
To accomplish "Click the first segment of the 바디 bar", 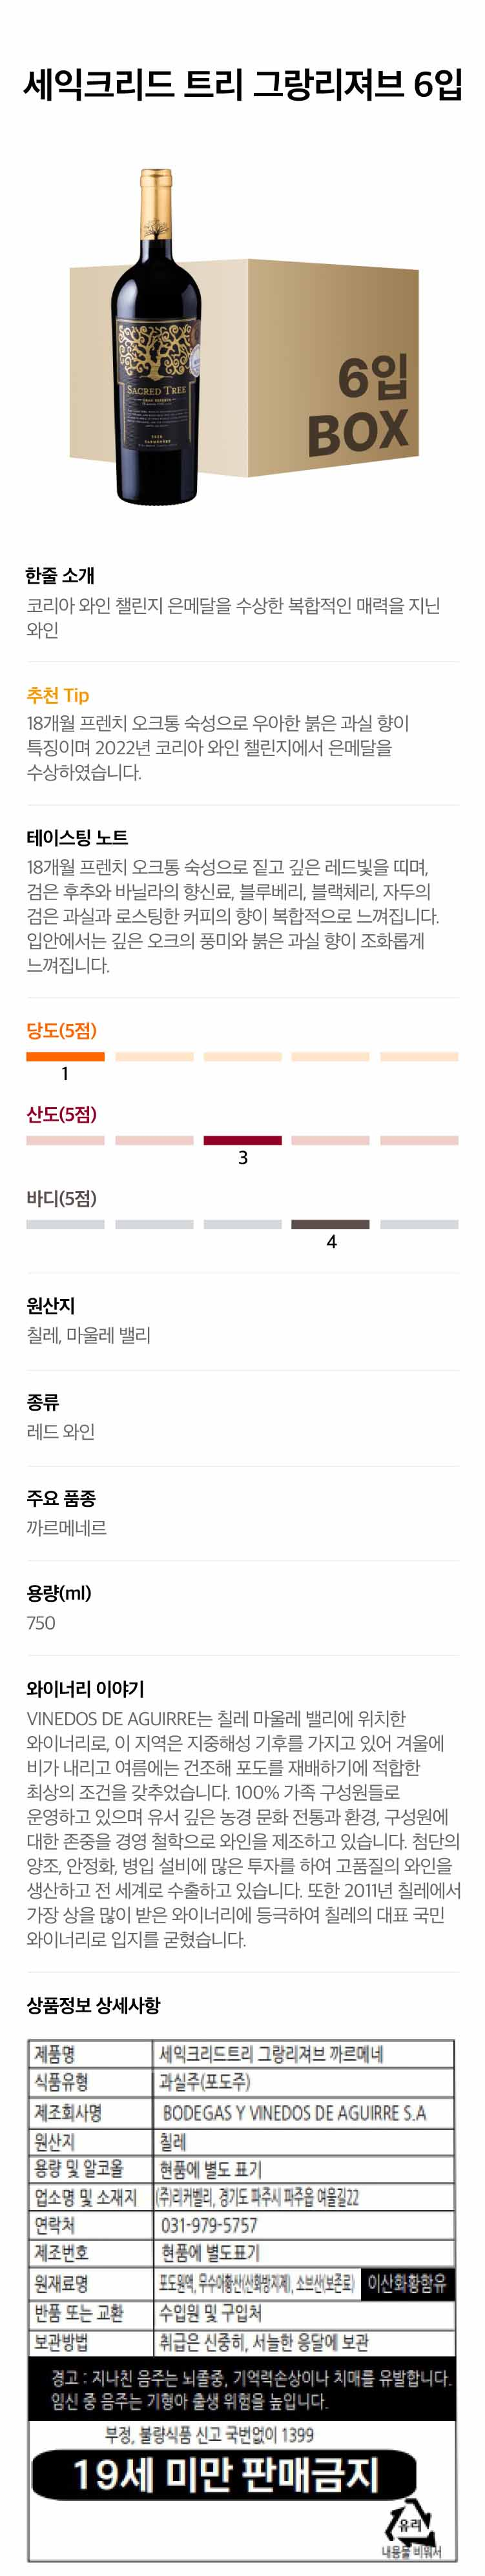I will point(65,1224).
